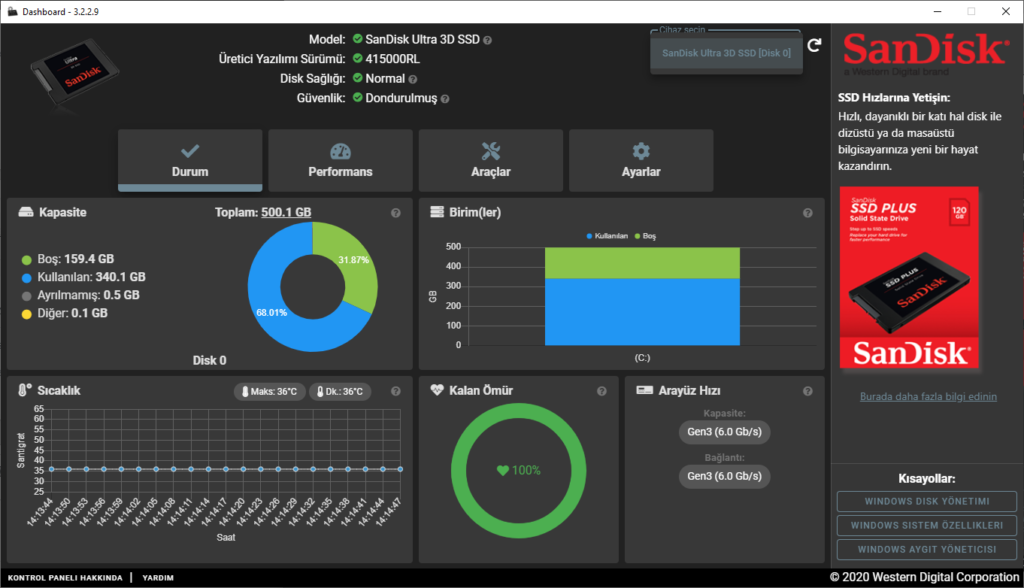Click help icon in Sıcaklık panel
1024x588 pixels.
pos(396,391)
